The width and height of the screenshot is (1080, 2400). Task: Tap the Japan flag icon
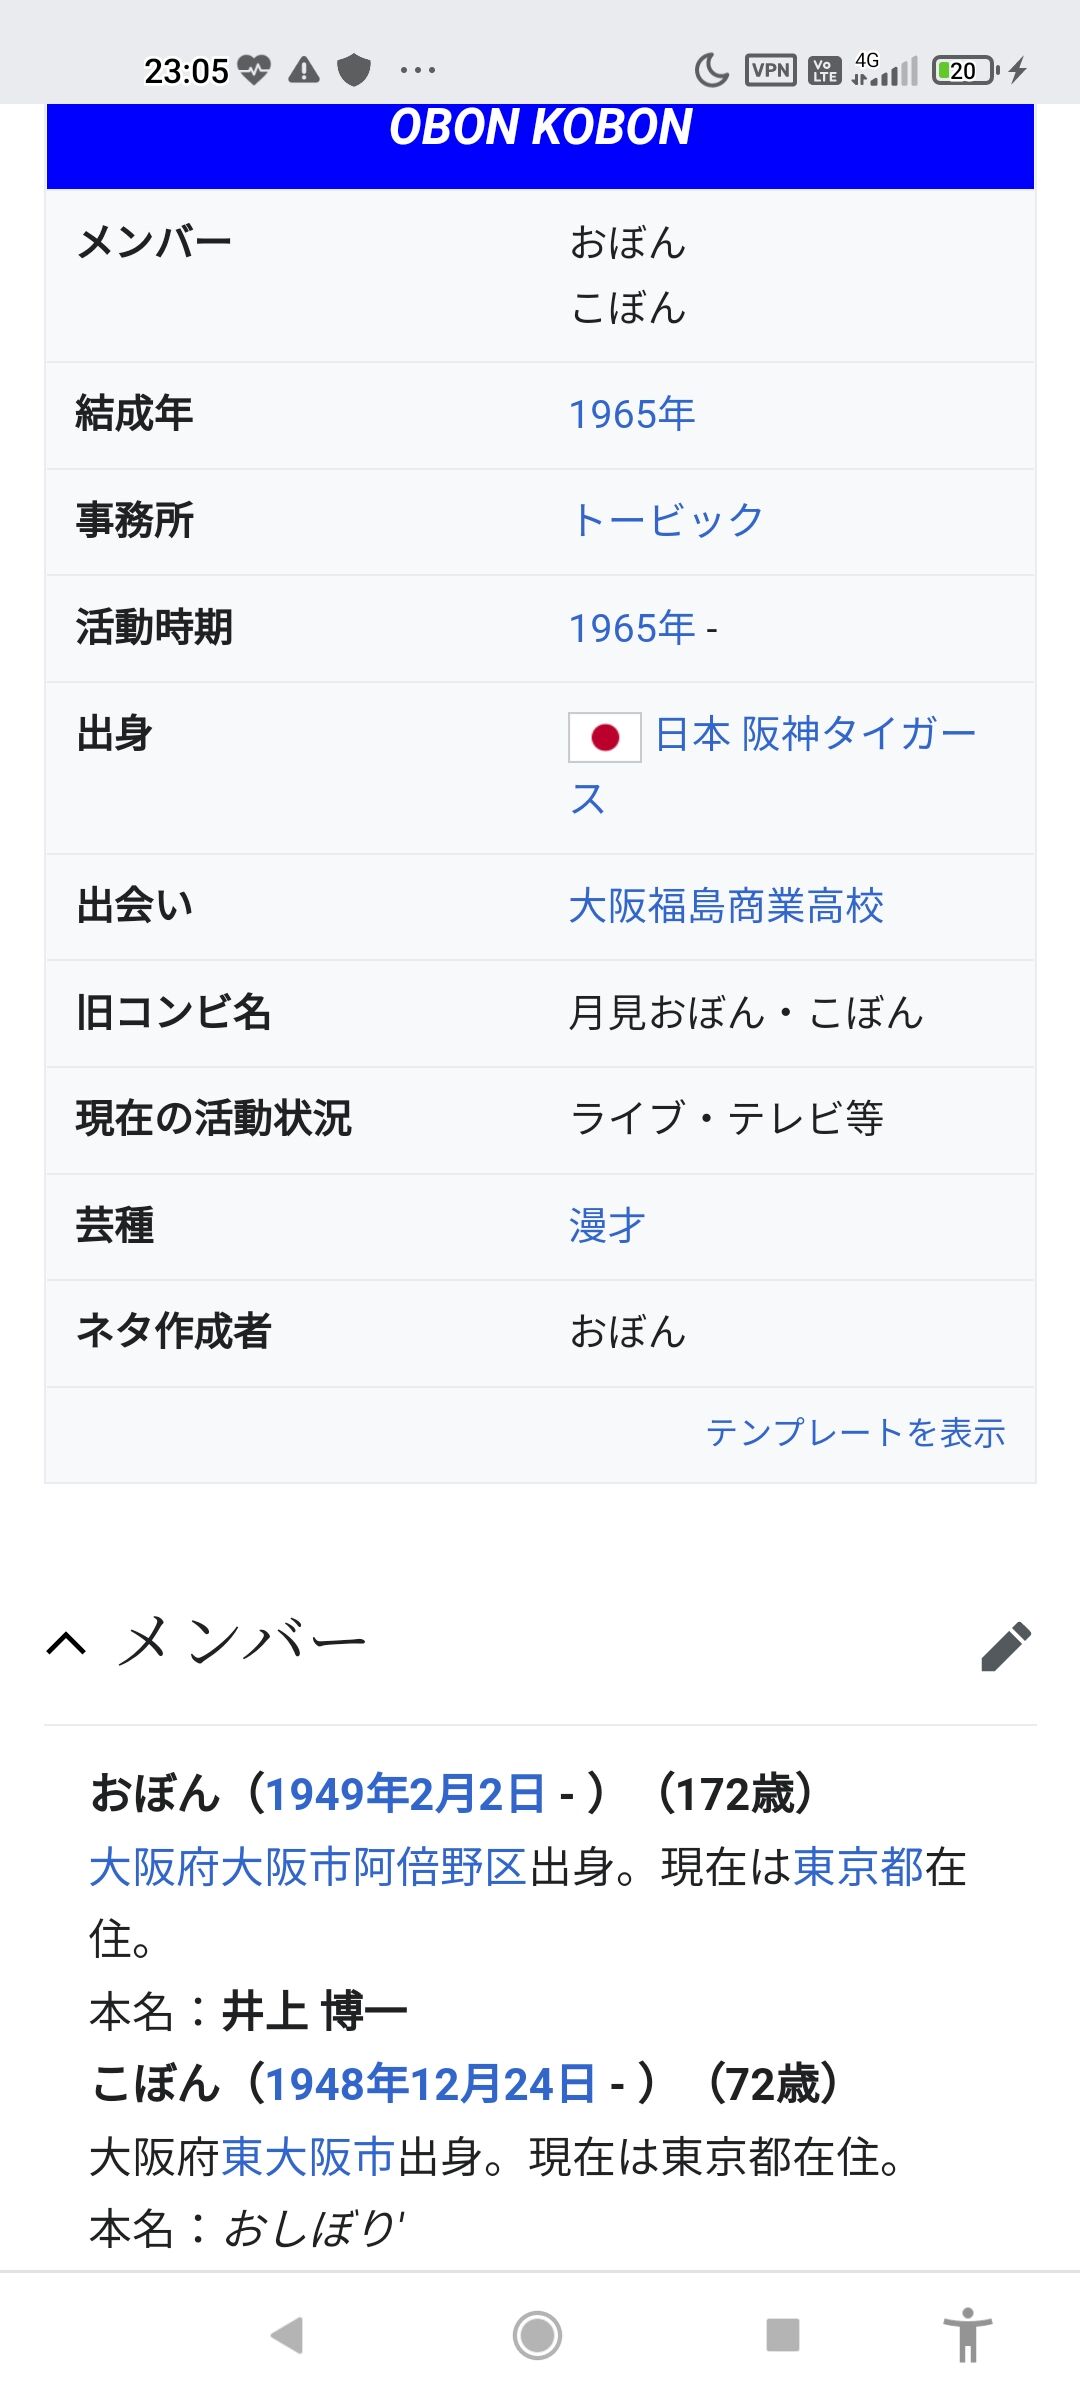(x=604, y=737)
